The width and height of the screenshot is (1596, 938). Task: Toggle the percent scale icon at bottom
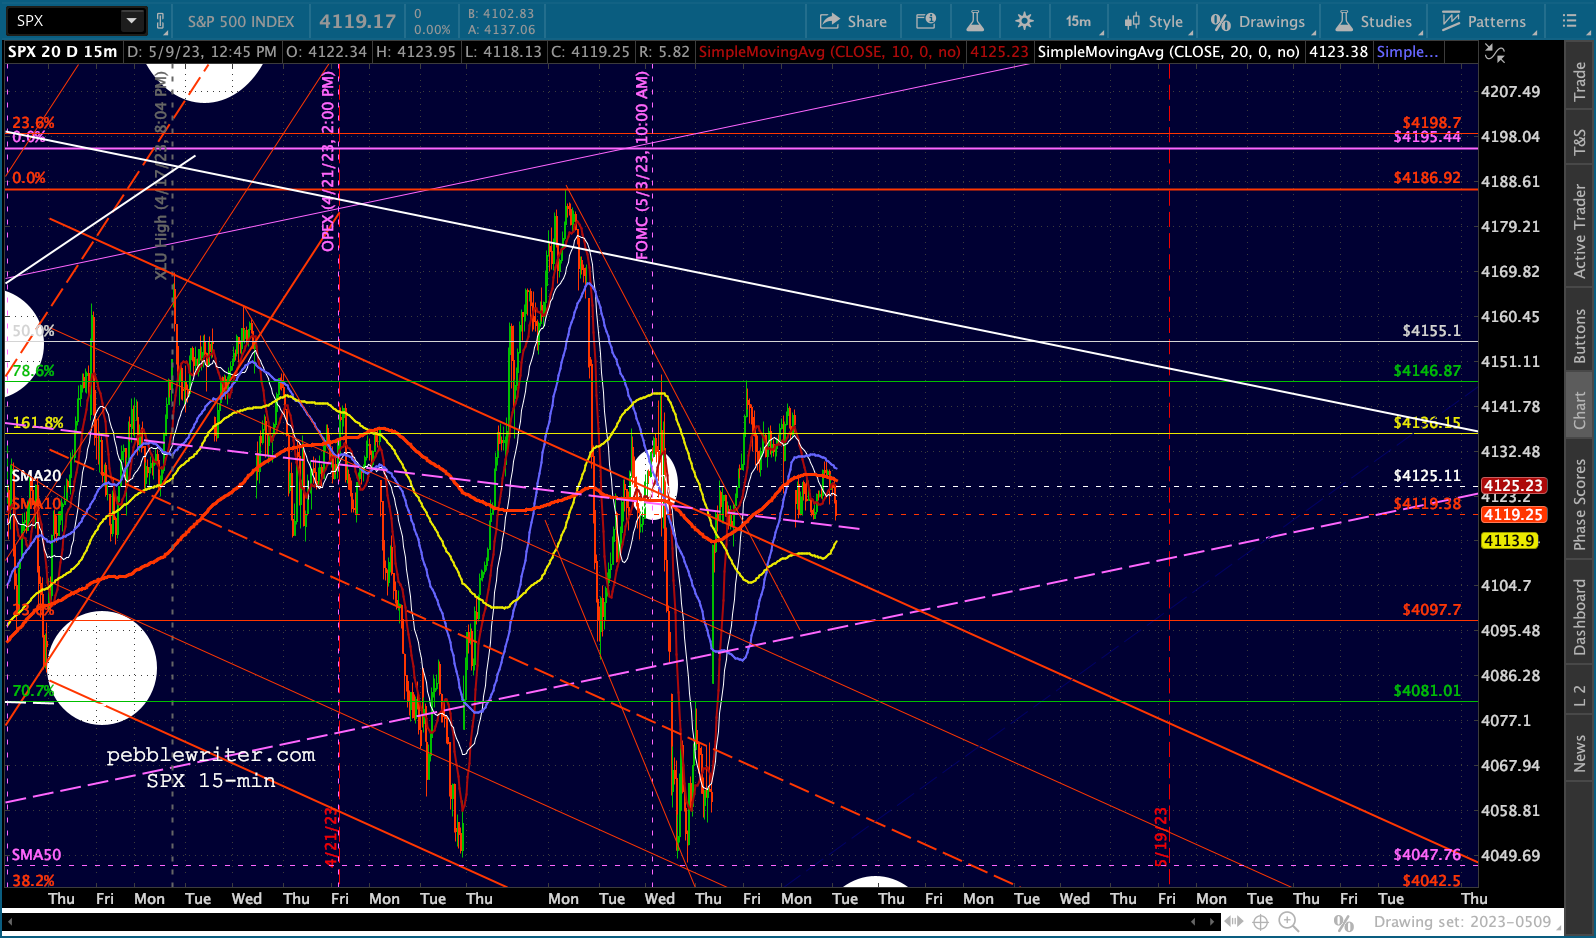click(x=1344, y=922)
